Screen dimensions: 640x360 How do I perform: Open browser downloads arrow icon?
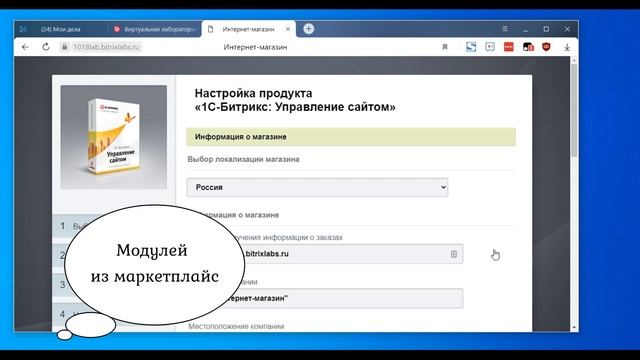pos(567,47)
